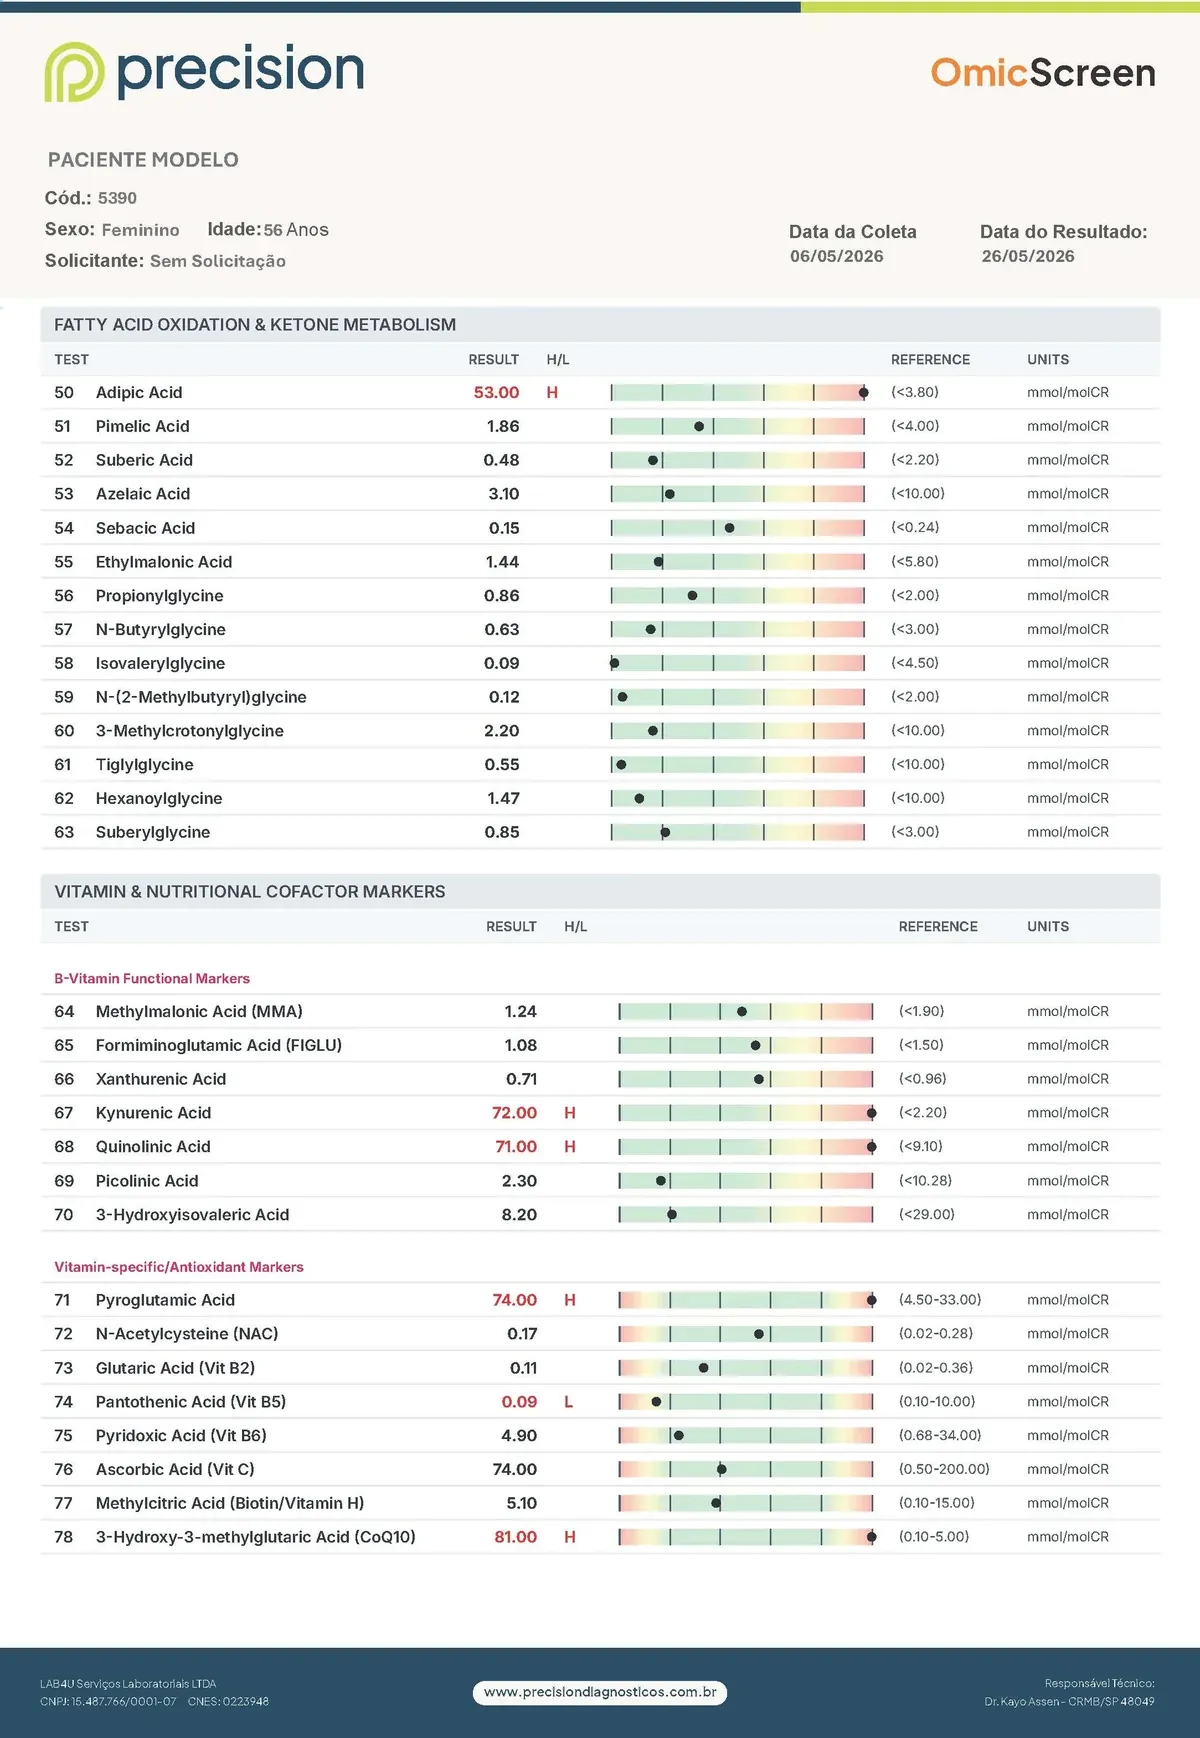This screenshot has height=1738, width=1200.
Task: Select the 'VITAMIN & NUTRITIONAL COFACTOR MARKERS' section header
Action: 250,892
